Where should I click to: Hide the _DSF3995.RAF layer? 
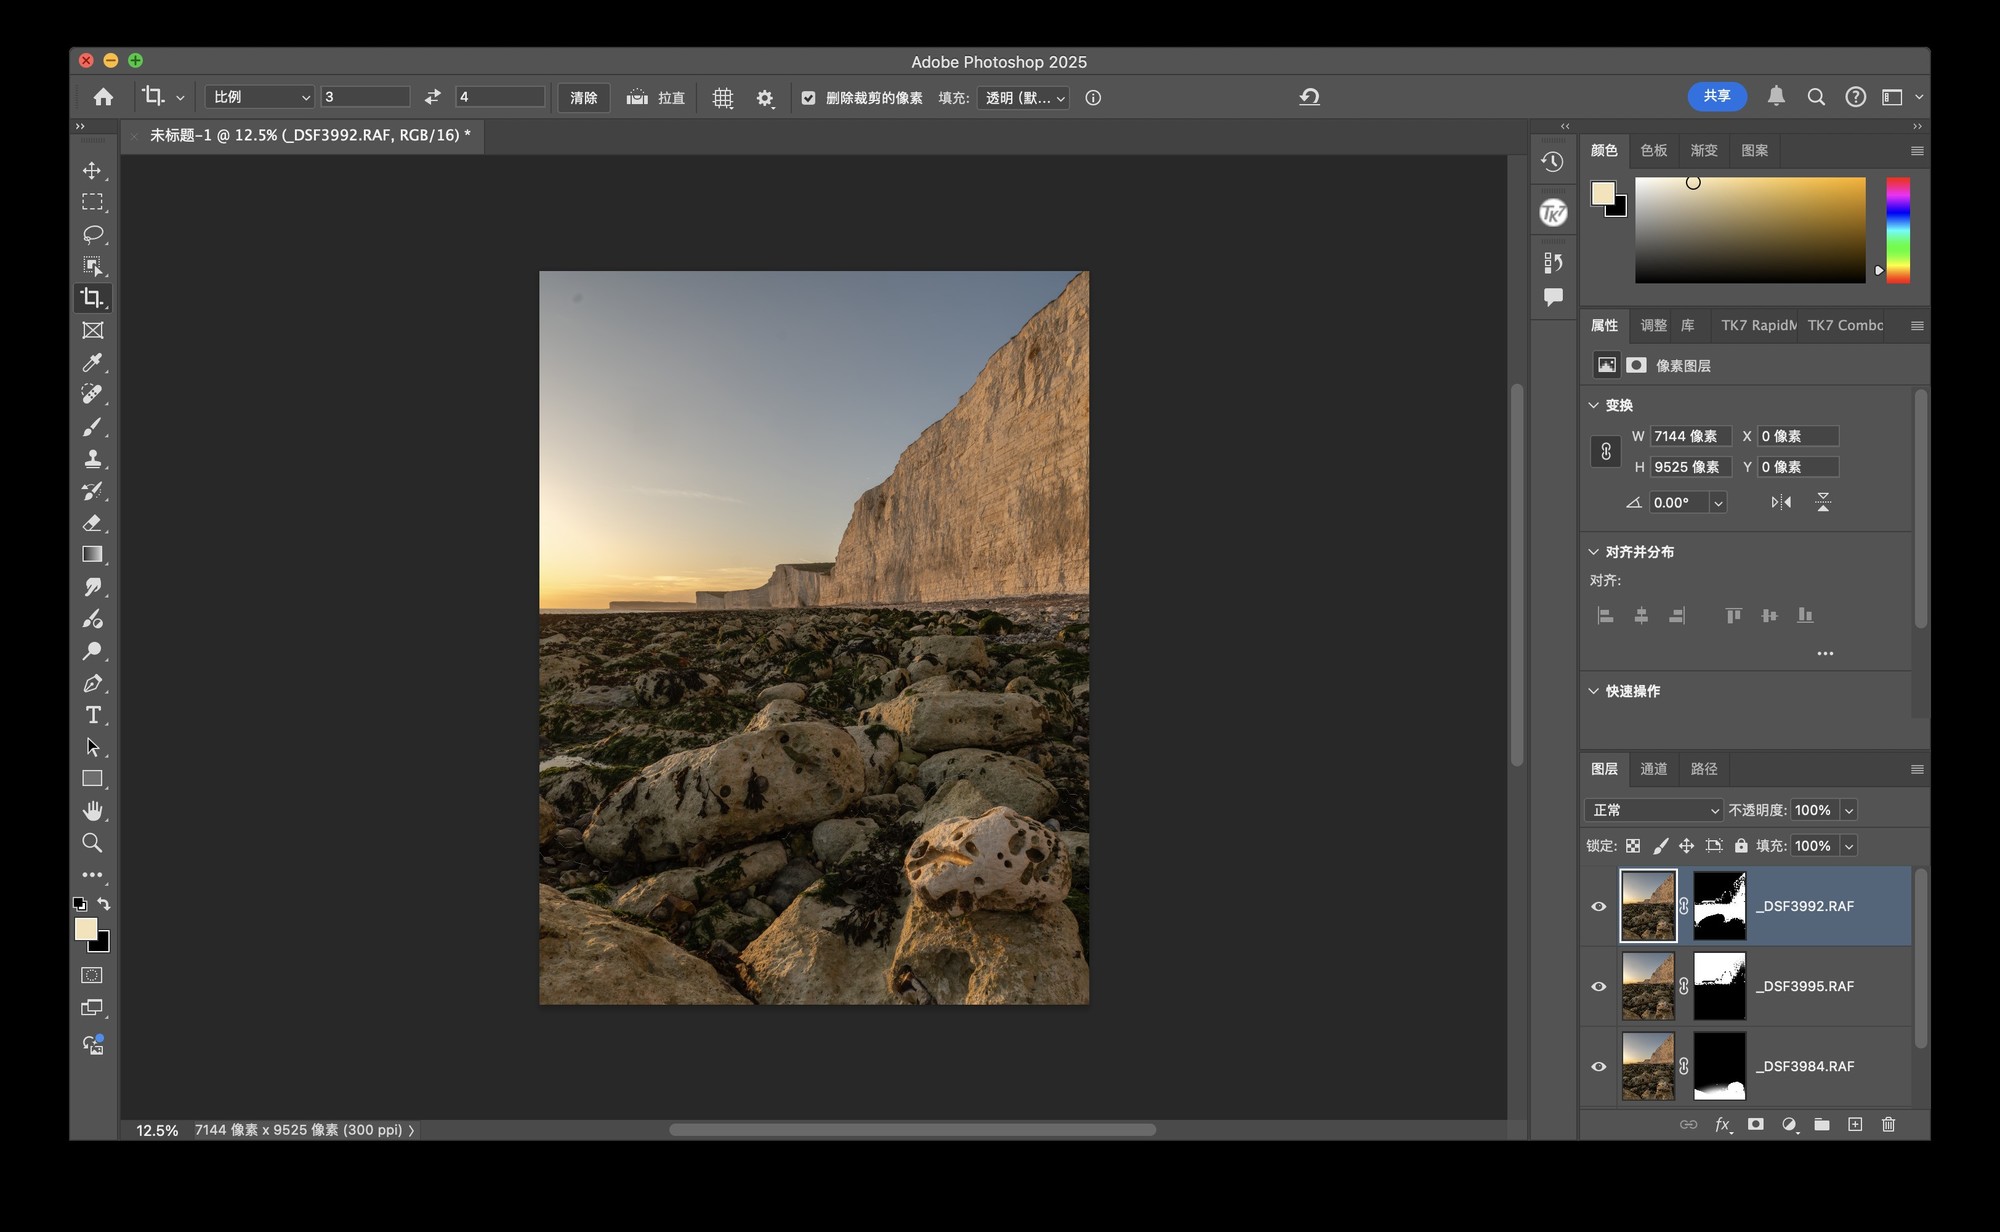click(1598, 986)
